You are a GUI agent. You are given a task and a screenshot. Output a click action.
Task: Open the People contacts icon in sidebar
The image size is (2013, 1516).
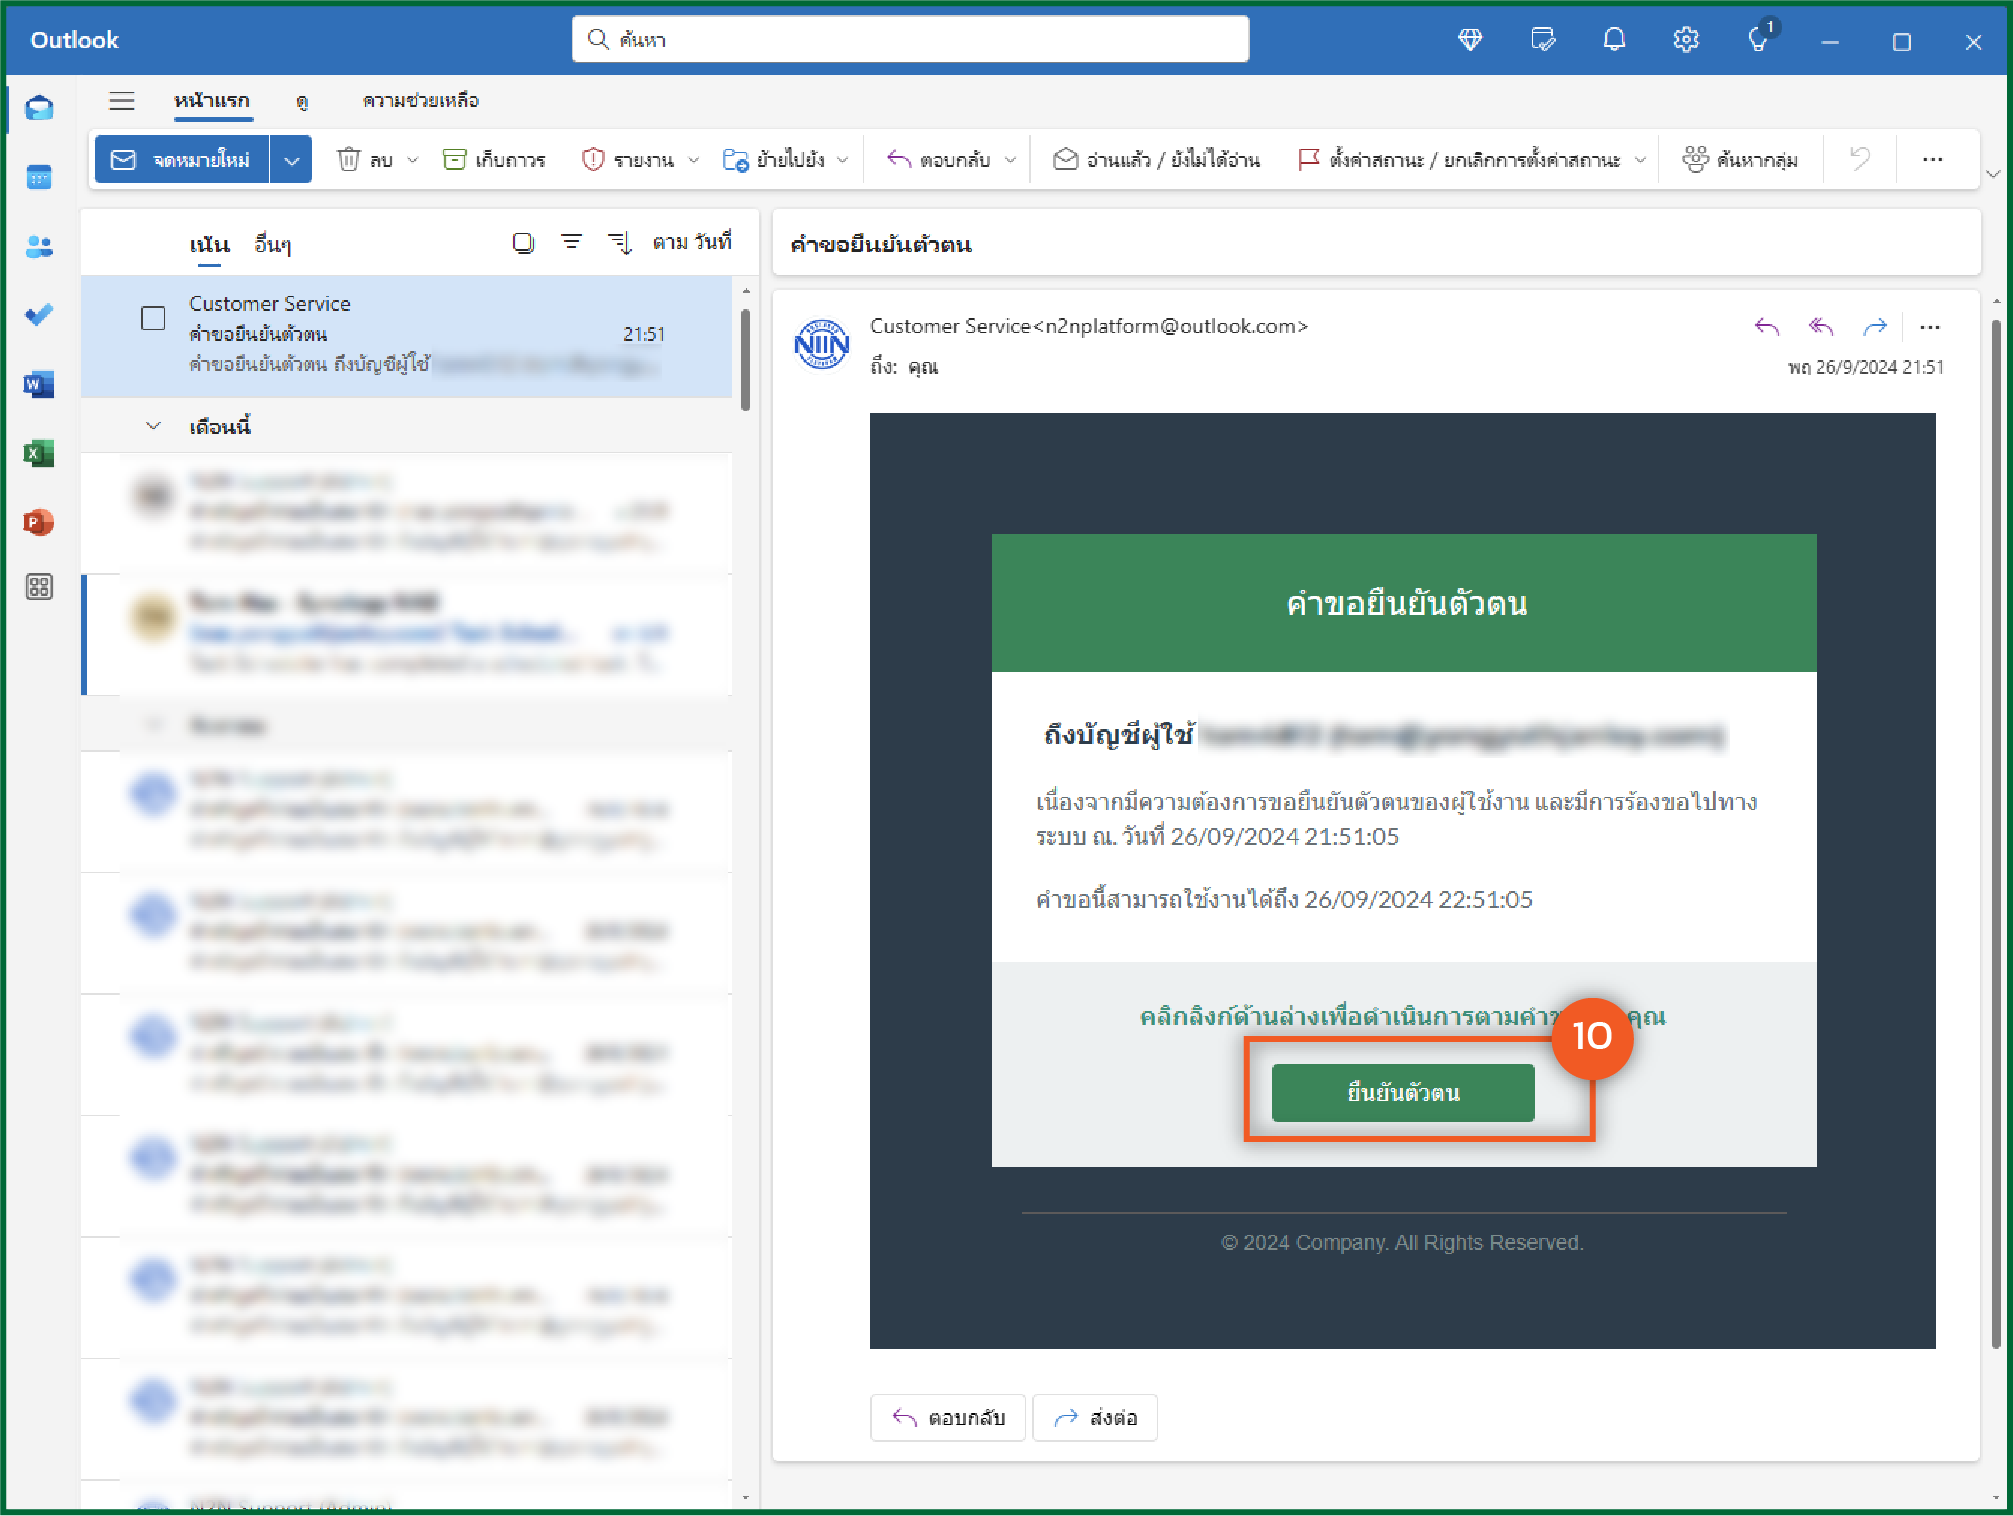click(39, 247)
